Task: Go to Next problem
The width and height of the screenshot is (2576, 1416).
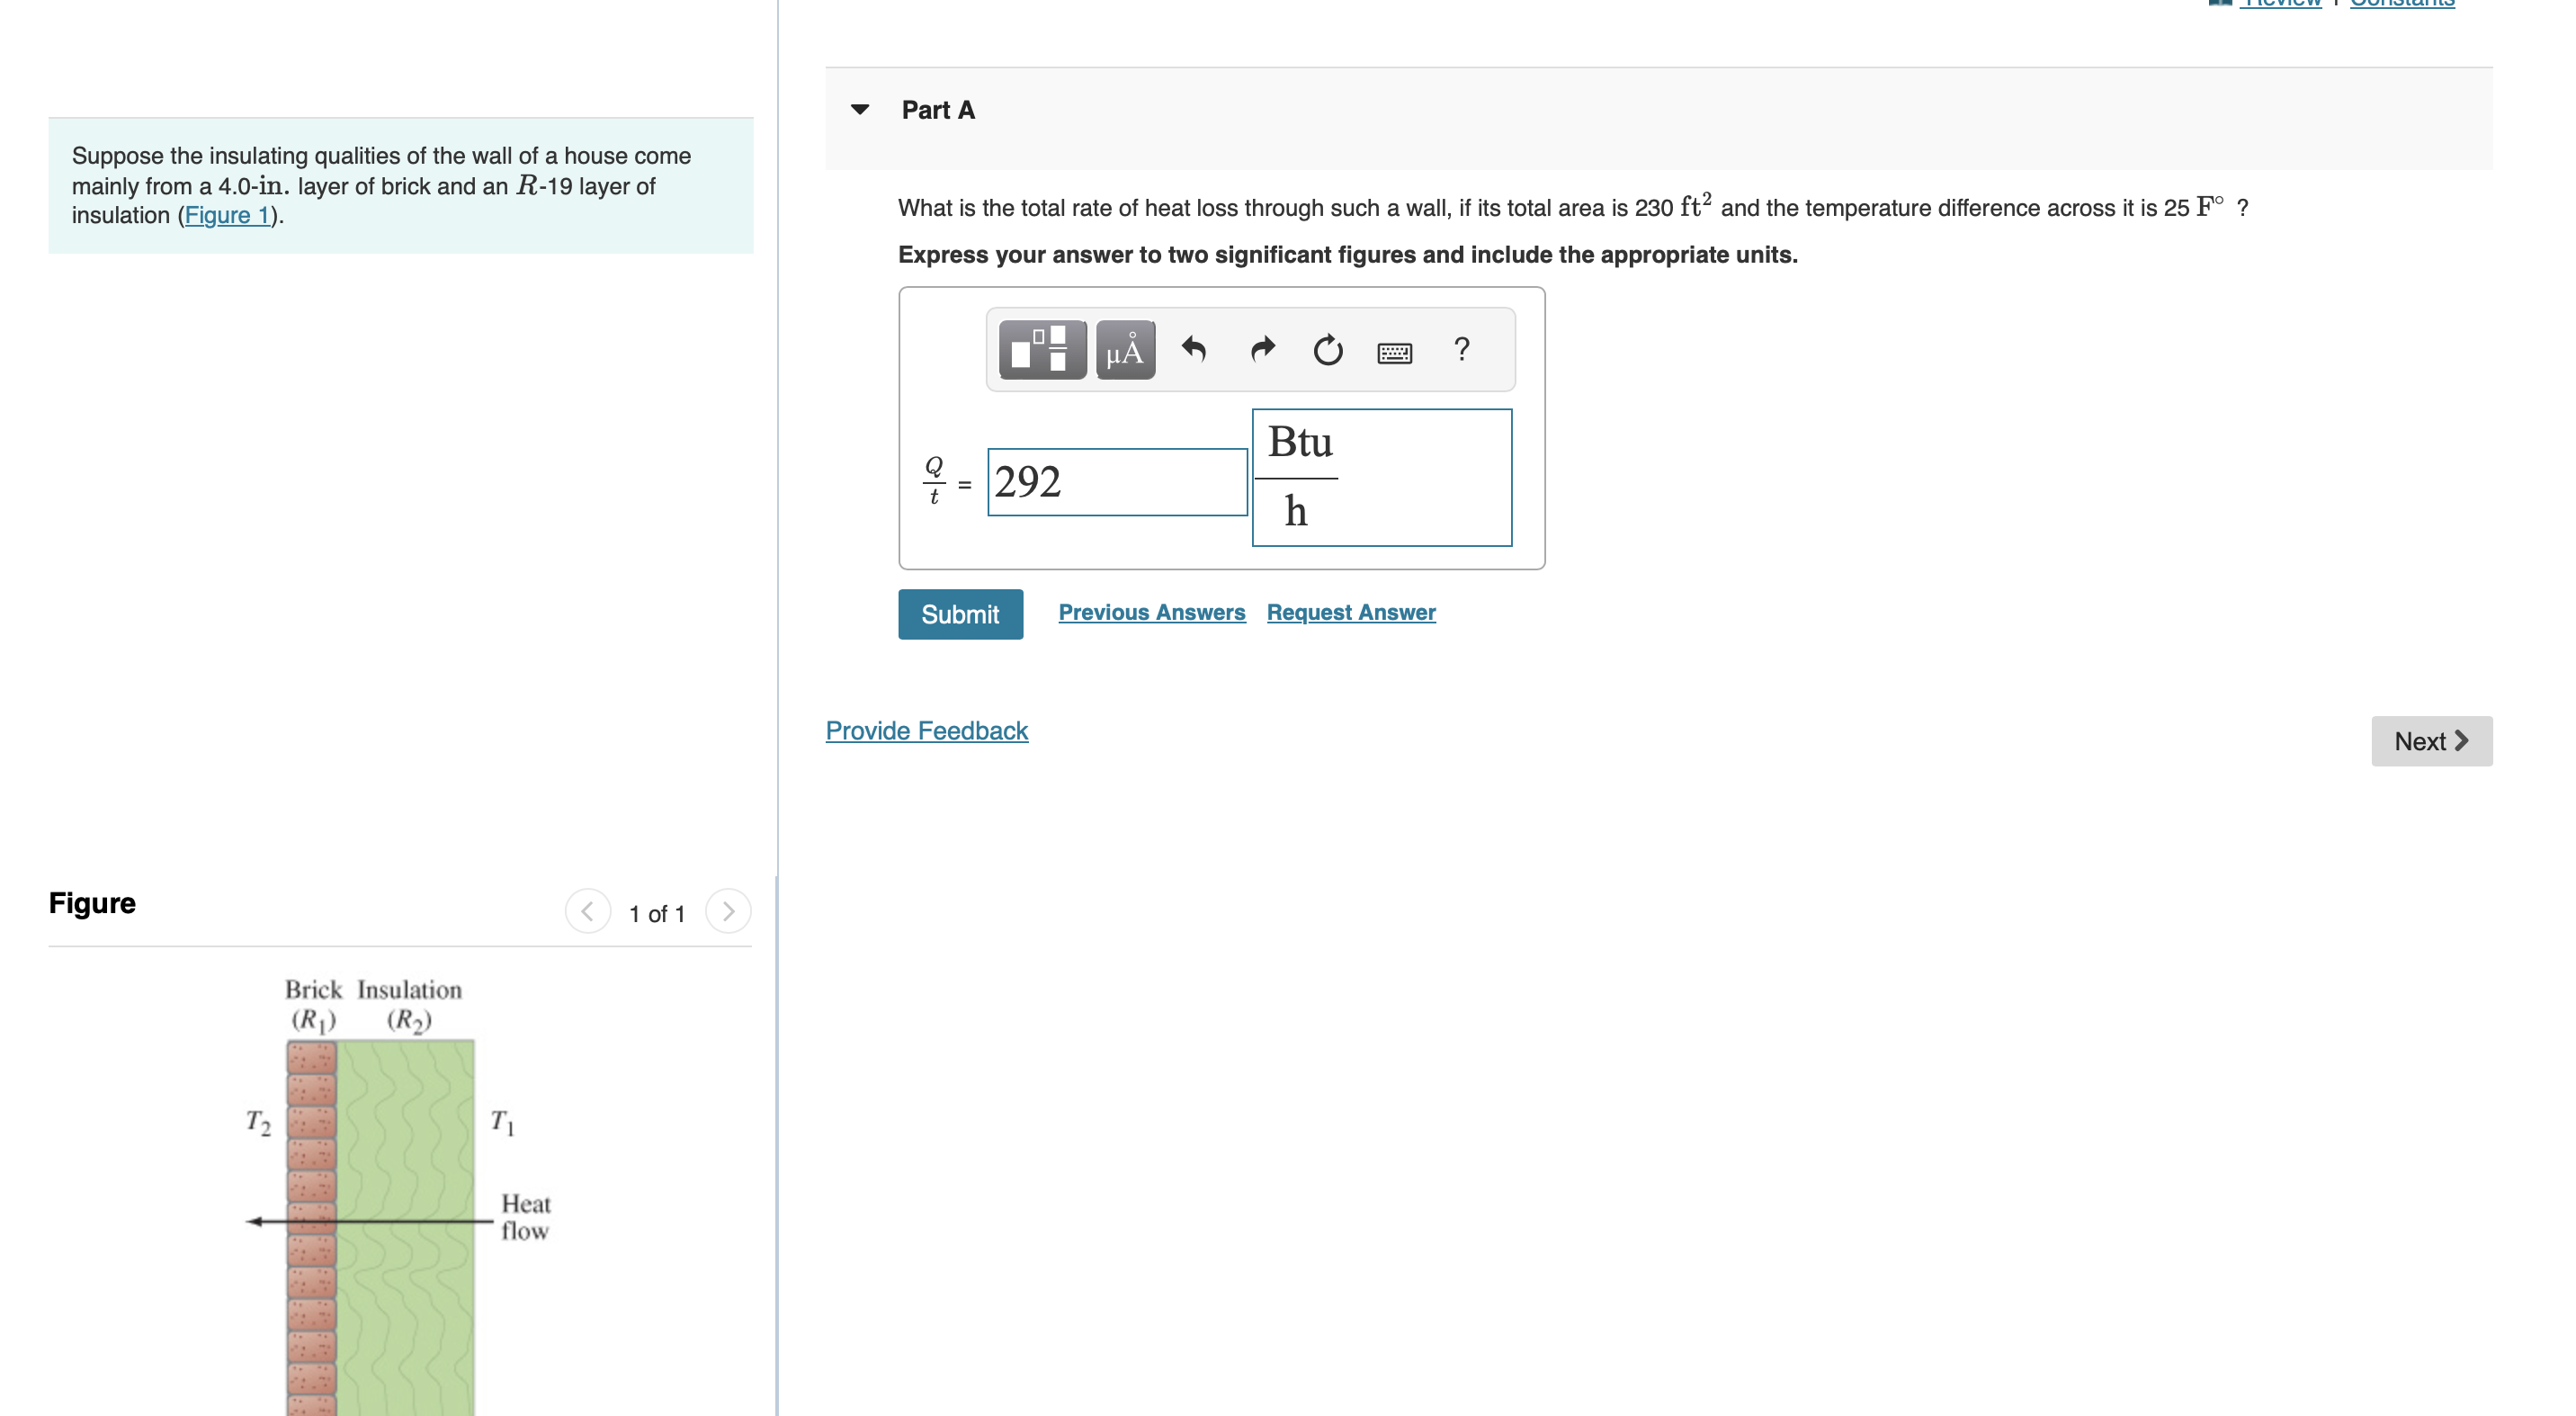Action: click(x=2430, y=741)
